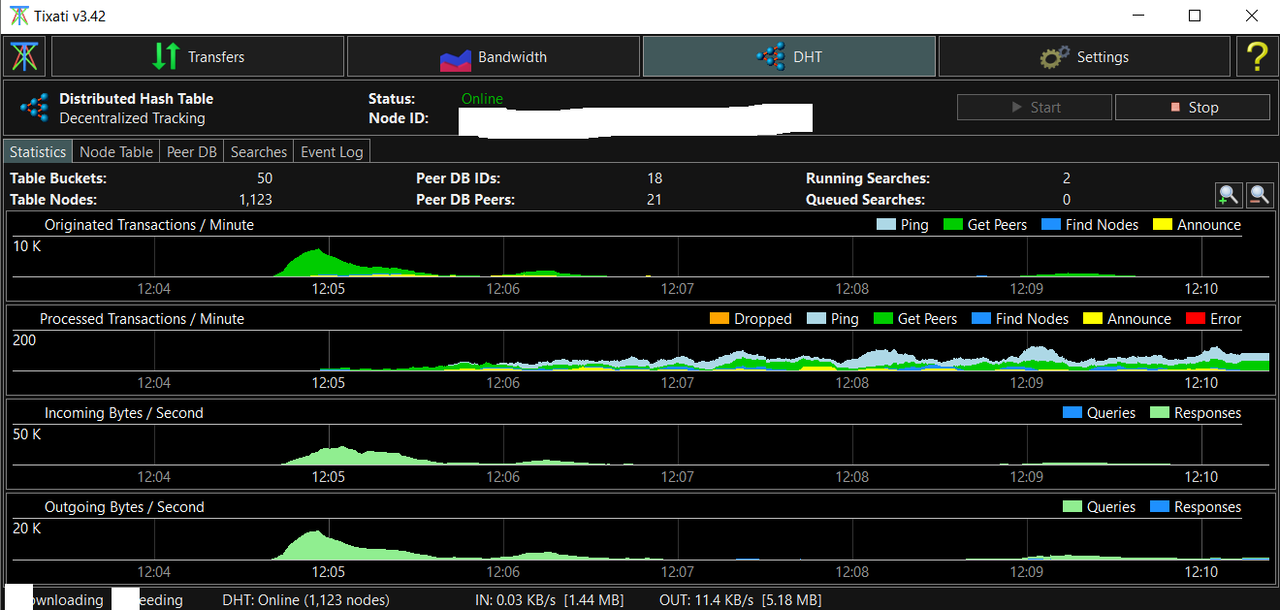The image size is (1280, 610).
Task: Open the Searches tab
Action: point(259,152)
